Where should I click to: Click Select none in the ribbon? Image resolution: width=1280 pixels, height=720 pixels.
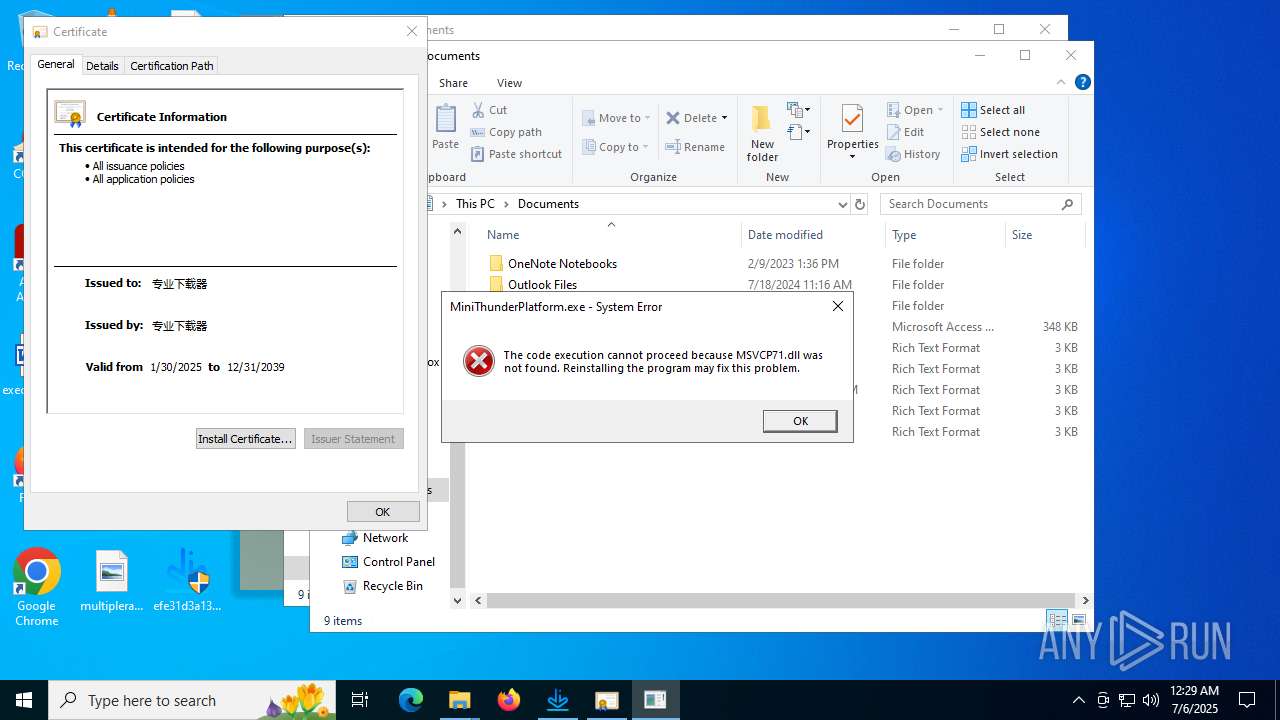pyautogui.click(x=1000, y=132)
